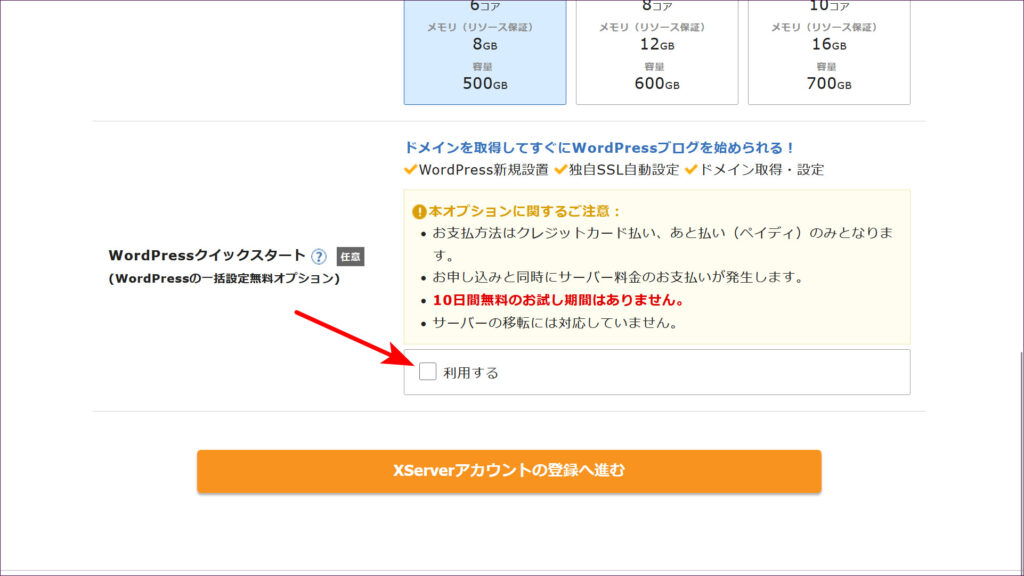1024x576 pixels.
Task: Click the orange checkmark before ドメイン取得・設定
Action: point(691,170)
